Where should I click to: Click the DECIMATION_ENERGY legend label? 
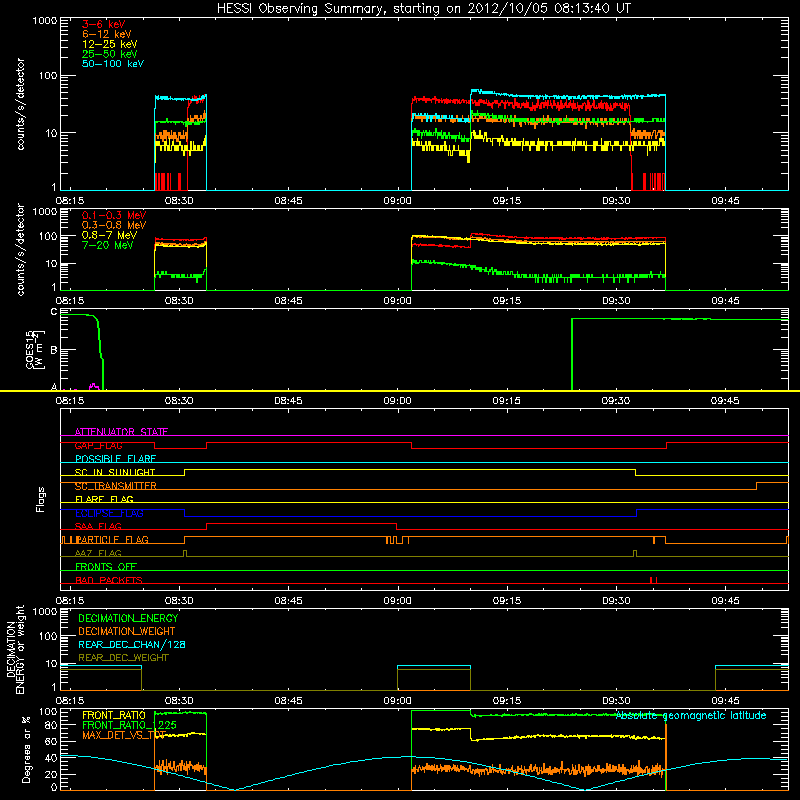click(x=128, y=618)
